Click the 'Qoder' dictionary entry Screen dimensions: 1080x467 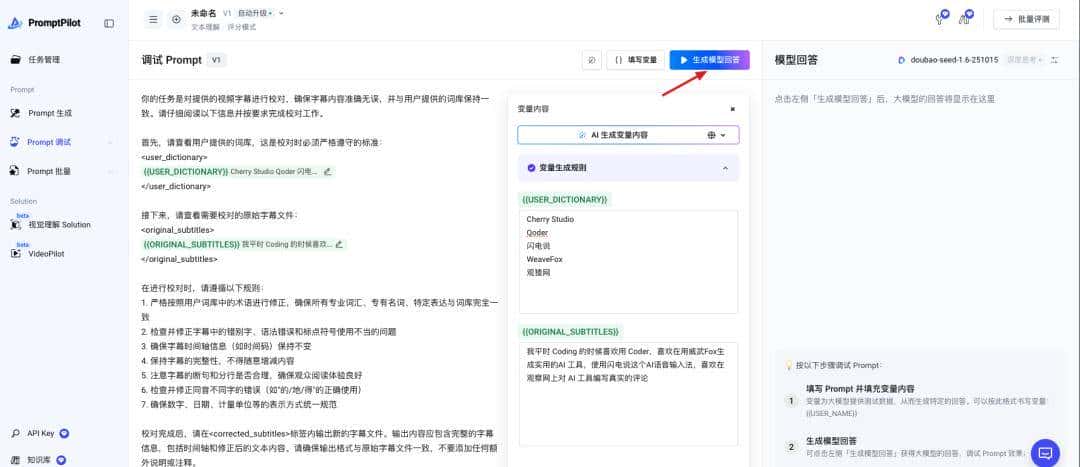(x=537, y=233)
